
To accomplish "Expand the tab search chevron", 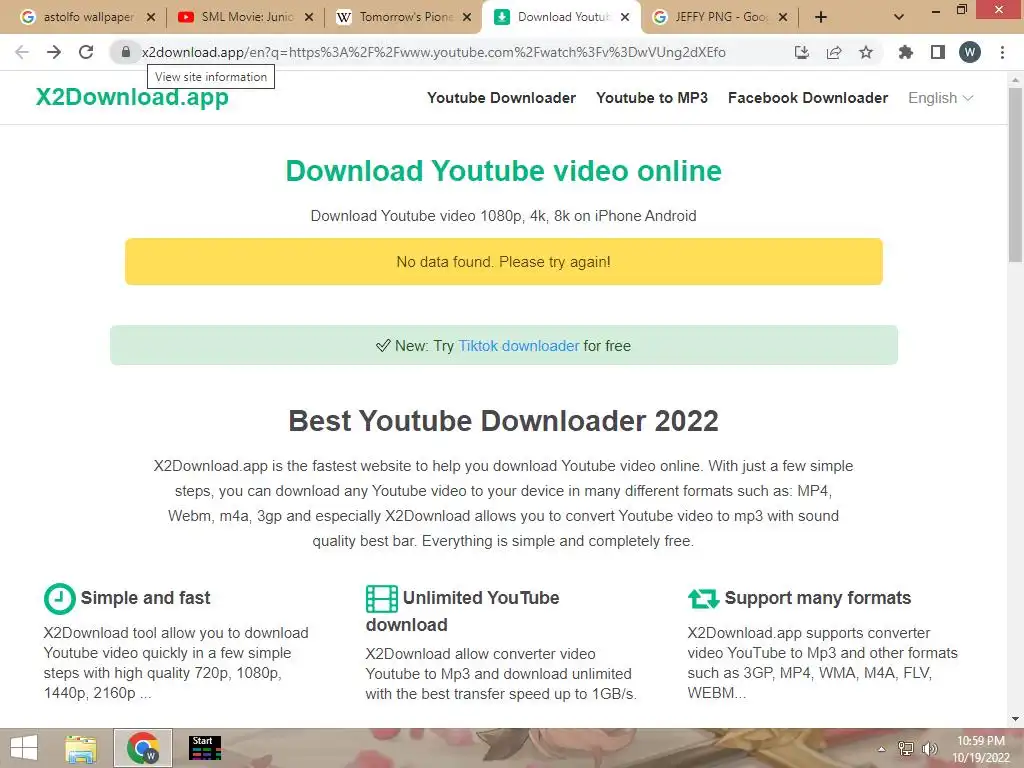I will click(899, 17).
